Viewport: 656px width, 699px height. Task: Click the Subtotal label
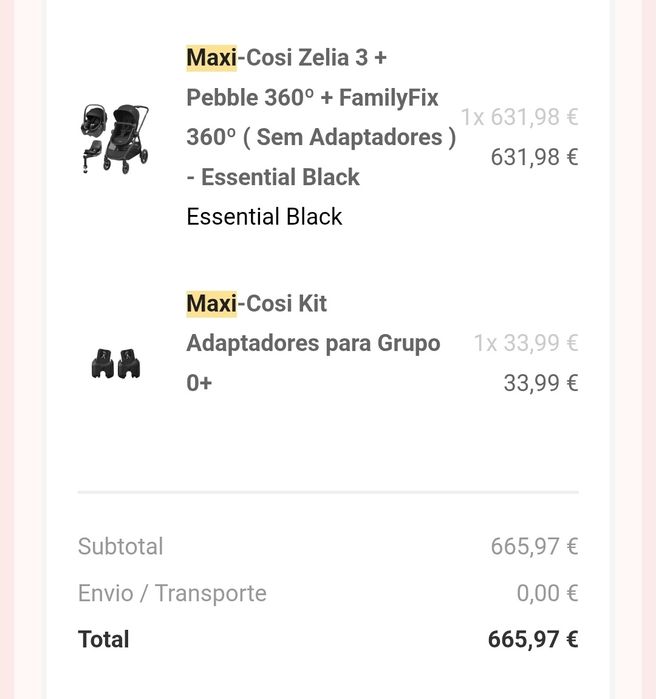click(x=120, y=547)
